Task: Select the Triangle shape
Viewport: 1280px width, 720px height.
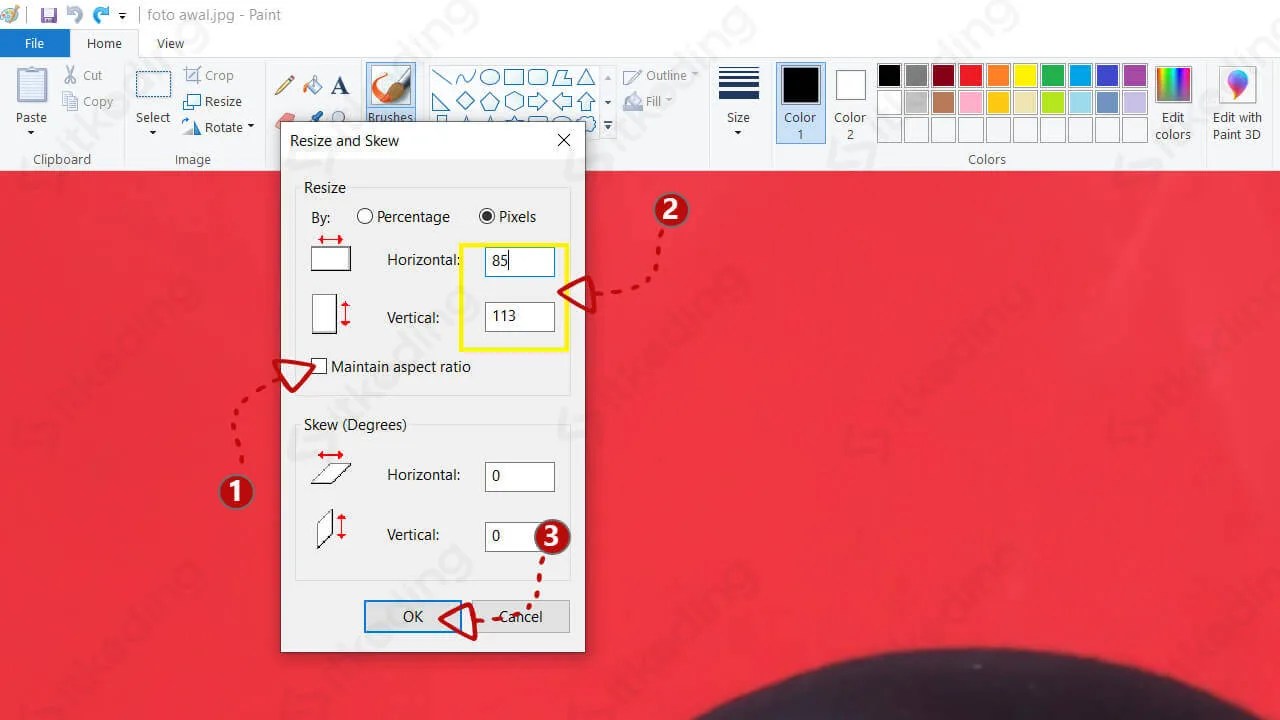Action: tap(586, 77)
